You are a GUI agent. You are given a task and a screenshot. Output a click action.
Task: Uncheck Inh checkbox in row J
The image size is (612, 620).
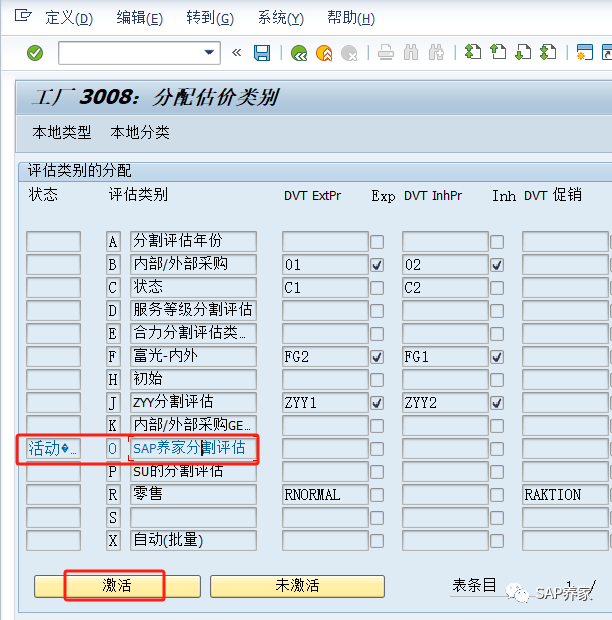tap(497, 403)
